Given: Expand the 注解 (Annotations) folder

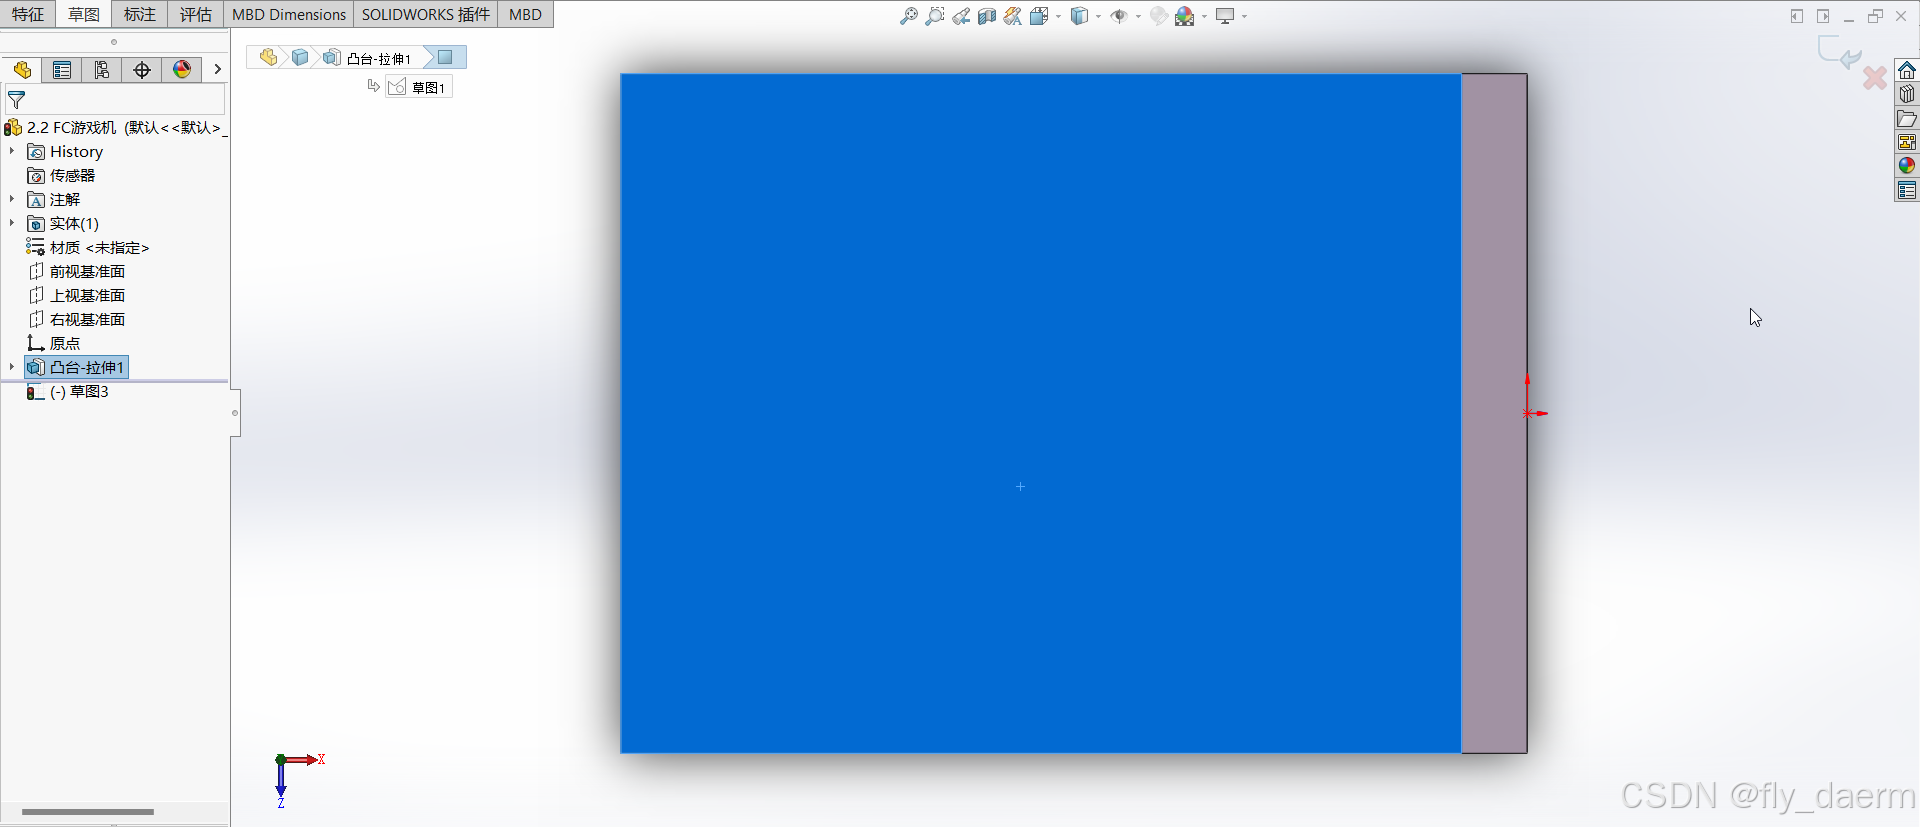Looking at the screenshot, I should point(12,200).
